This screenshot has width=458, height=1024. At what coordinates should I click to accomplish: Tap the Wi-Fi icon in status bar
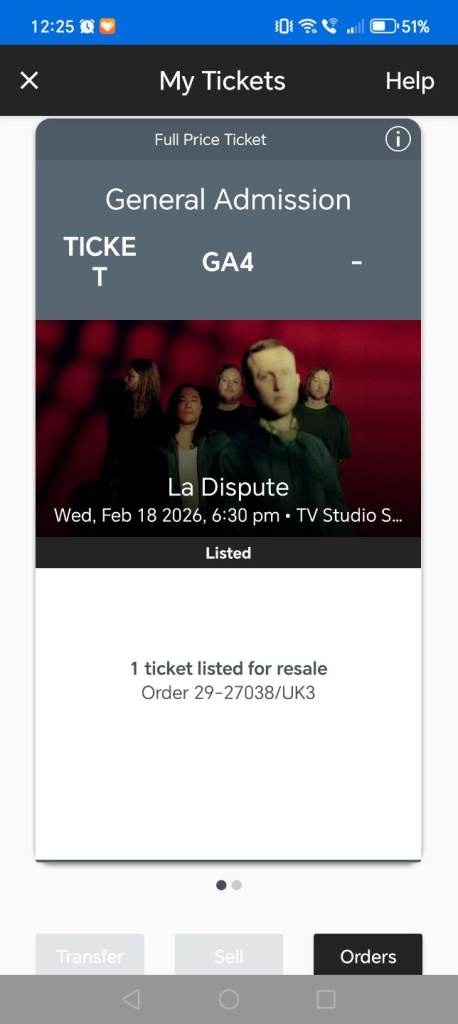coord(307,26)
